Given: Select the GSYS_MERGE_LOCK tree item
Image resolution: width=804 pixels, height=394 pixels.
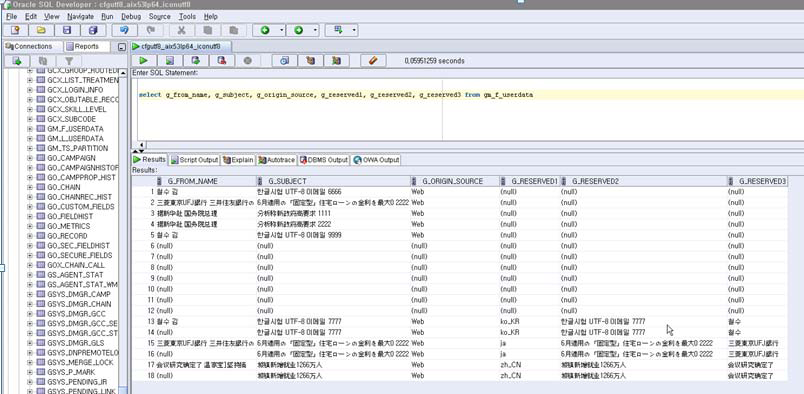Looking at the screenshot, I should 80,362.
